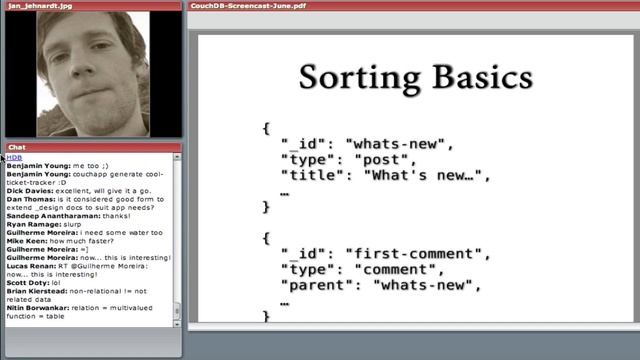Screen dimensions: 640x360
Task: Click the "type": "comment" line on slide
Action: tap(362, 270)
